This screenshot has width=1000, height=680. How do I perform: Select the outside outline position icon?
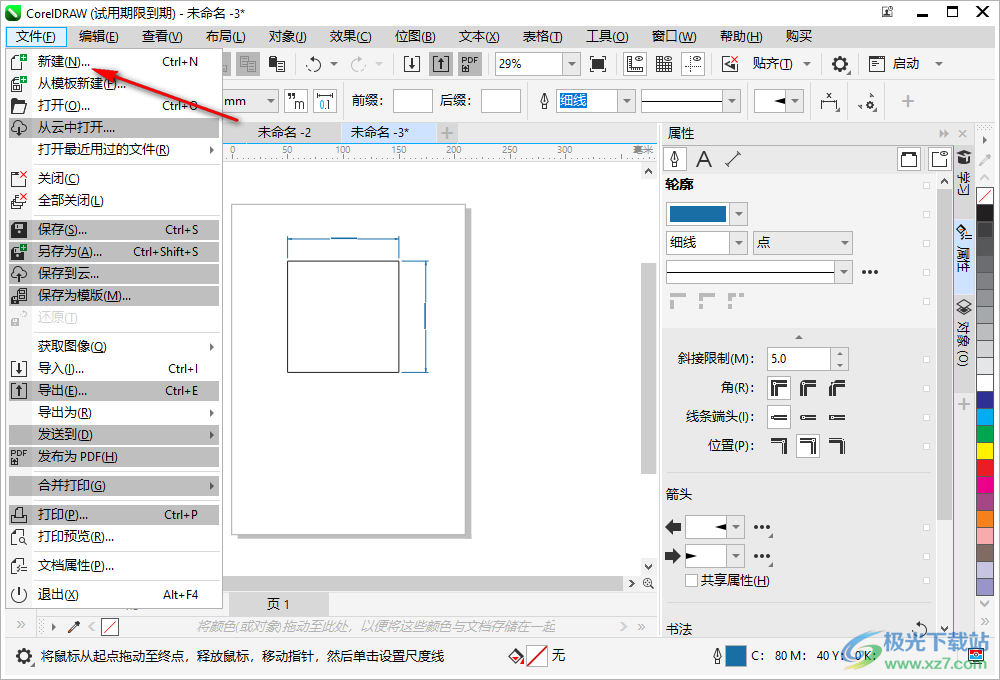click(x=779, y=446)
